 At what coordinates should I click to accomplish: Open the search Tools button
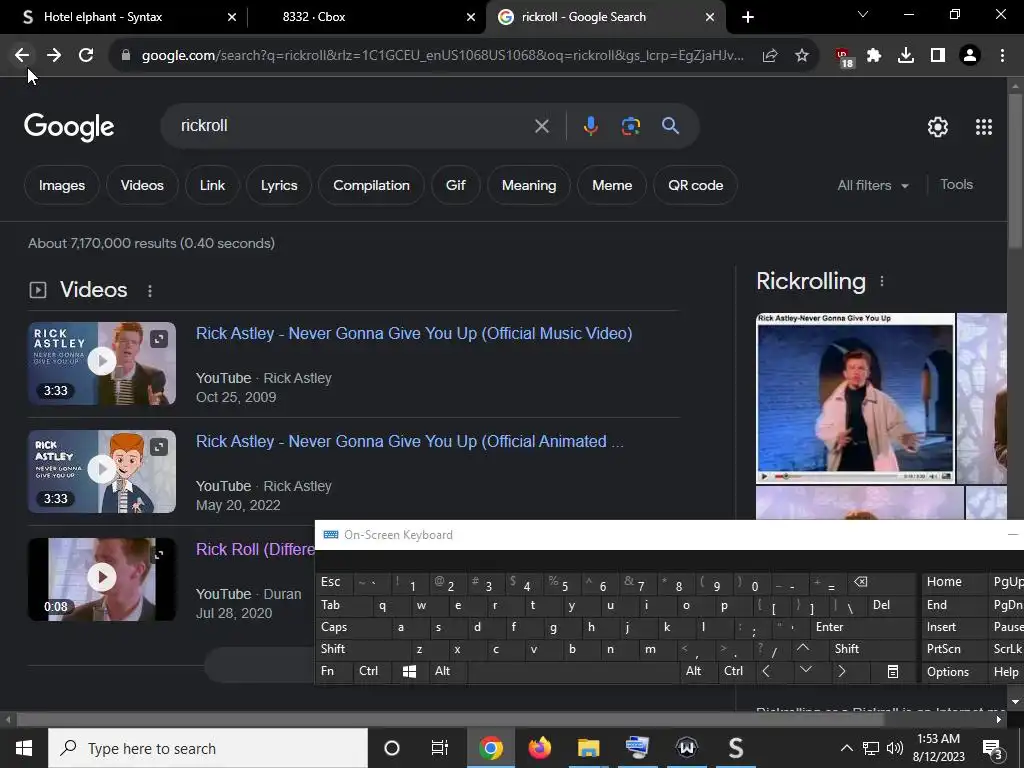(956, 185)
